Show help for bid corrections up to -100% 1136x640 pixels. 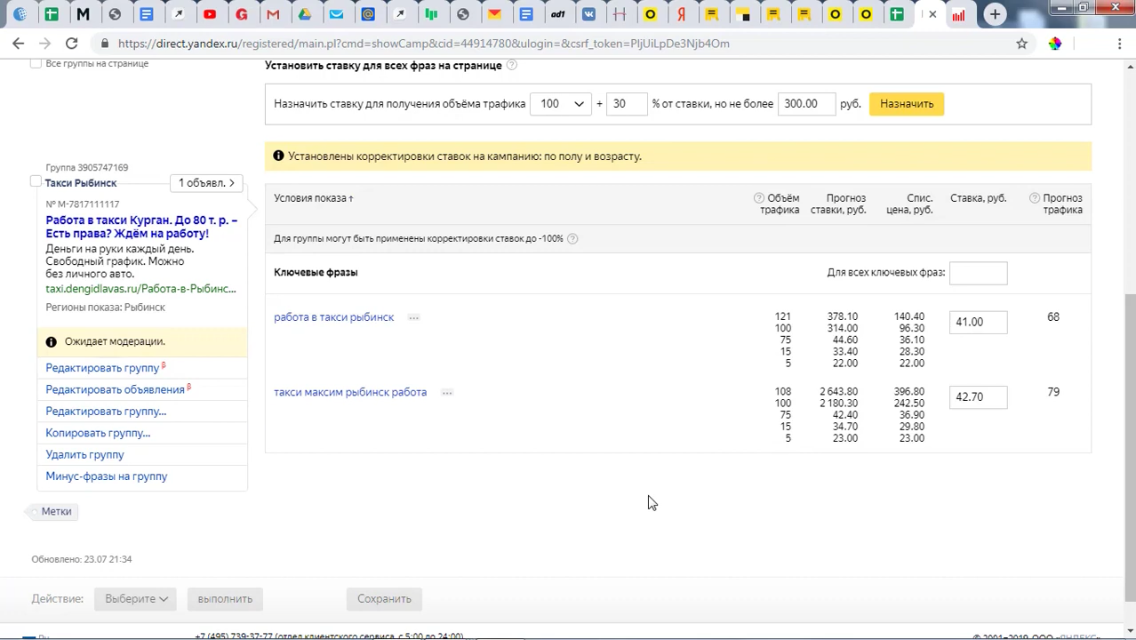(572, 238)
